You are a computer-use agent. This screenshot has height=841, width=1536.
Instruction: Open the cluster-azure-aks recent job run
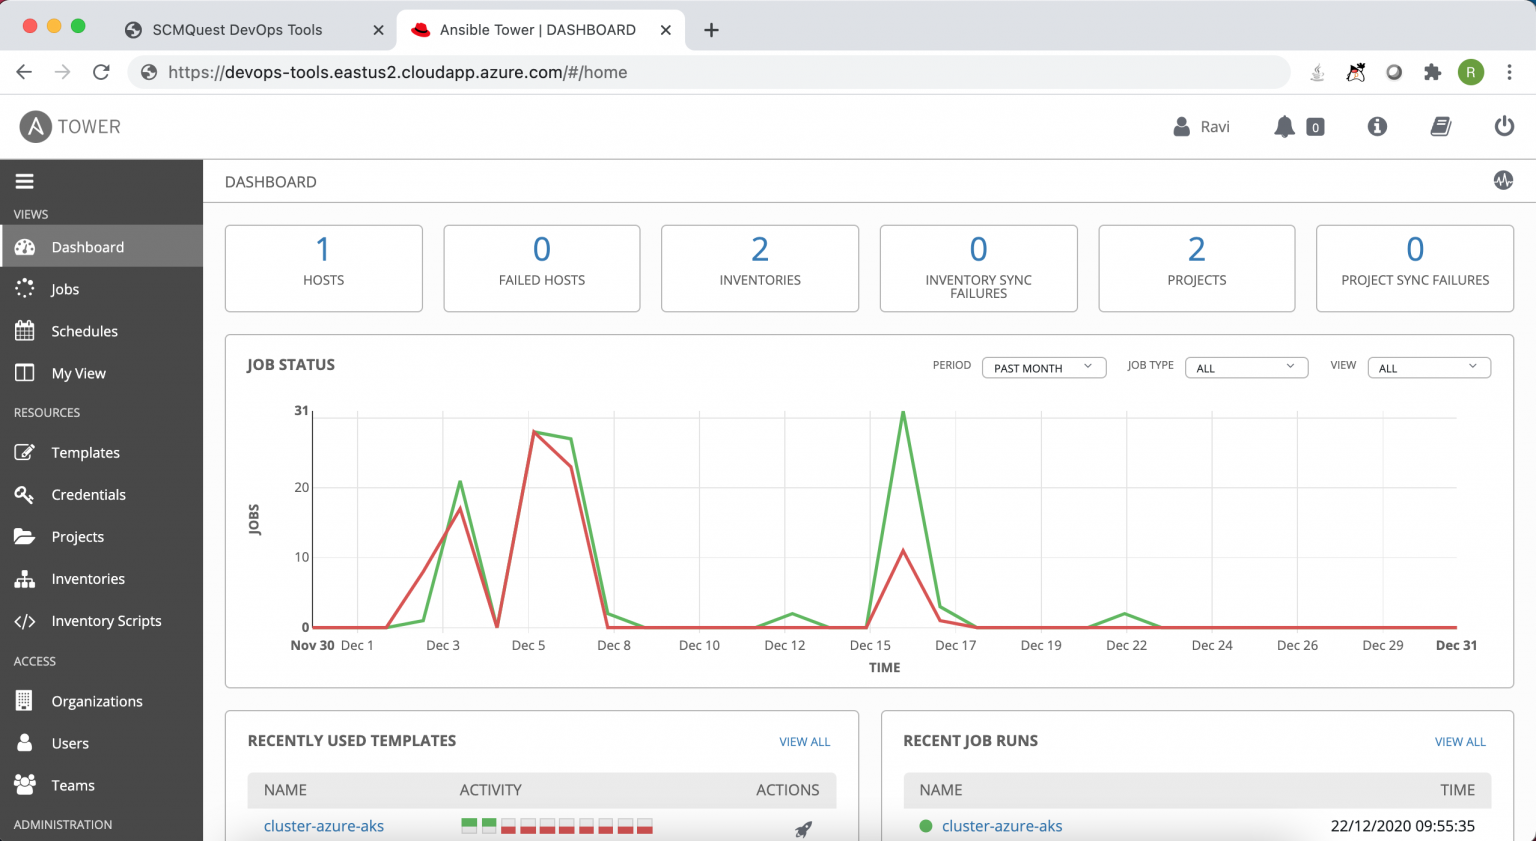1002,826
